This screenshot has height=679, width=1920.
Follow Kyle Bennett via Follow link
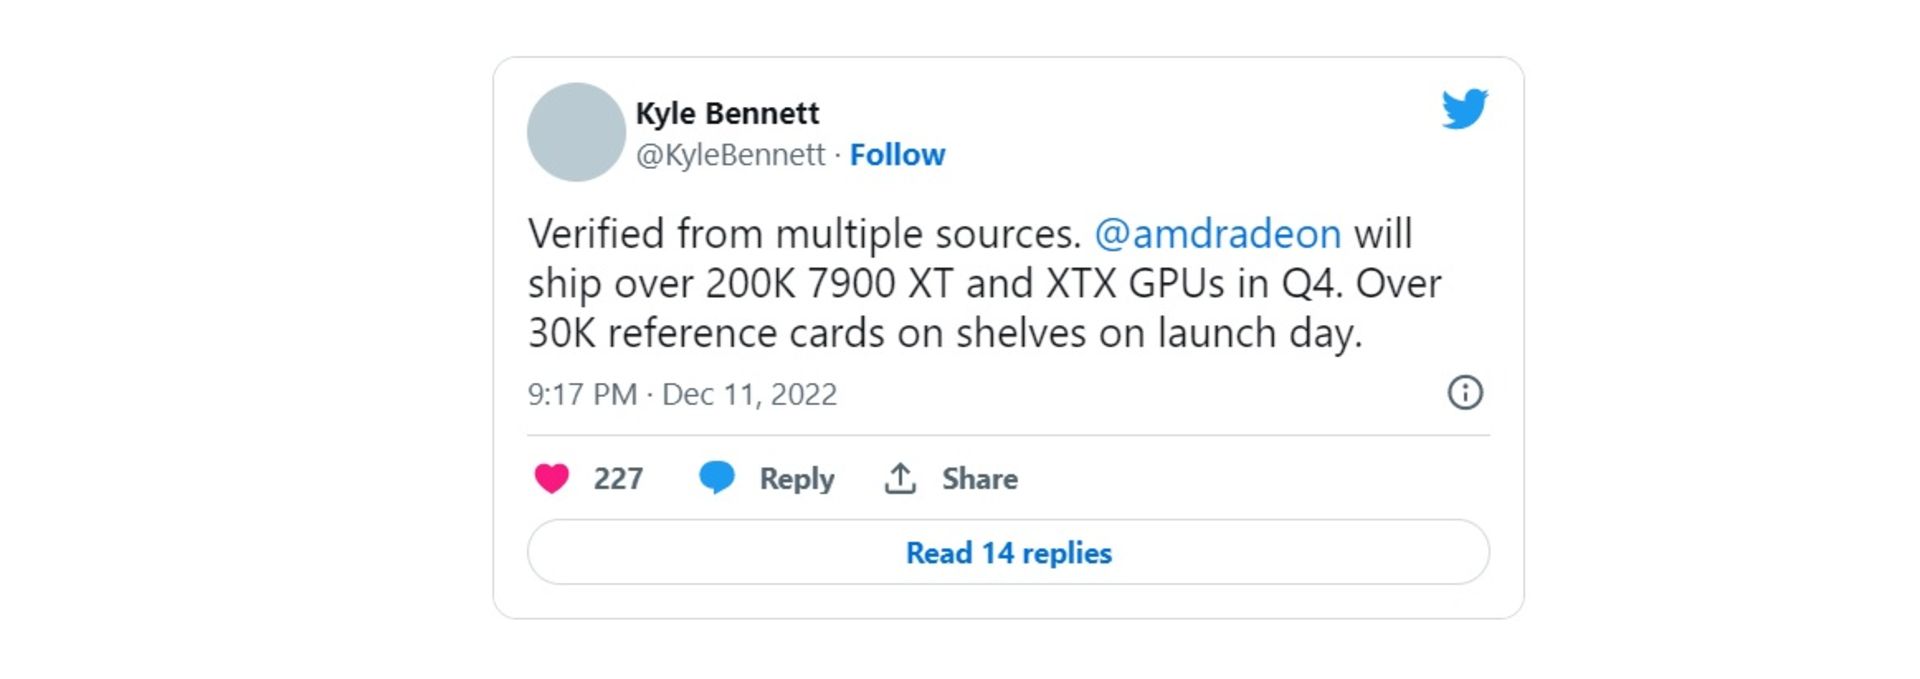pyautogui.click(x=897, y=155)
